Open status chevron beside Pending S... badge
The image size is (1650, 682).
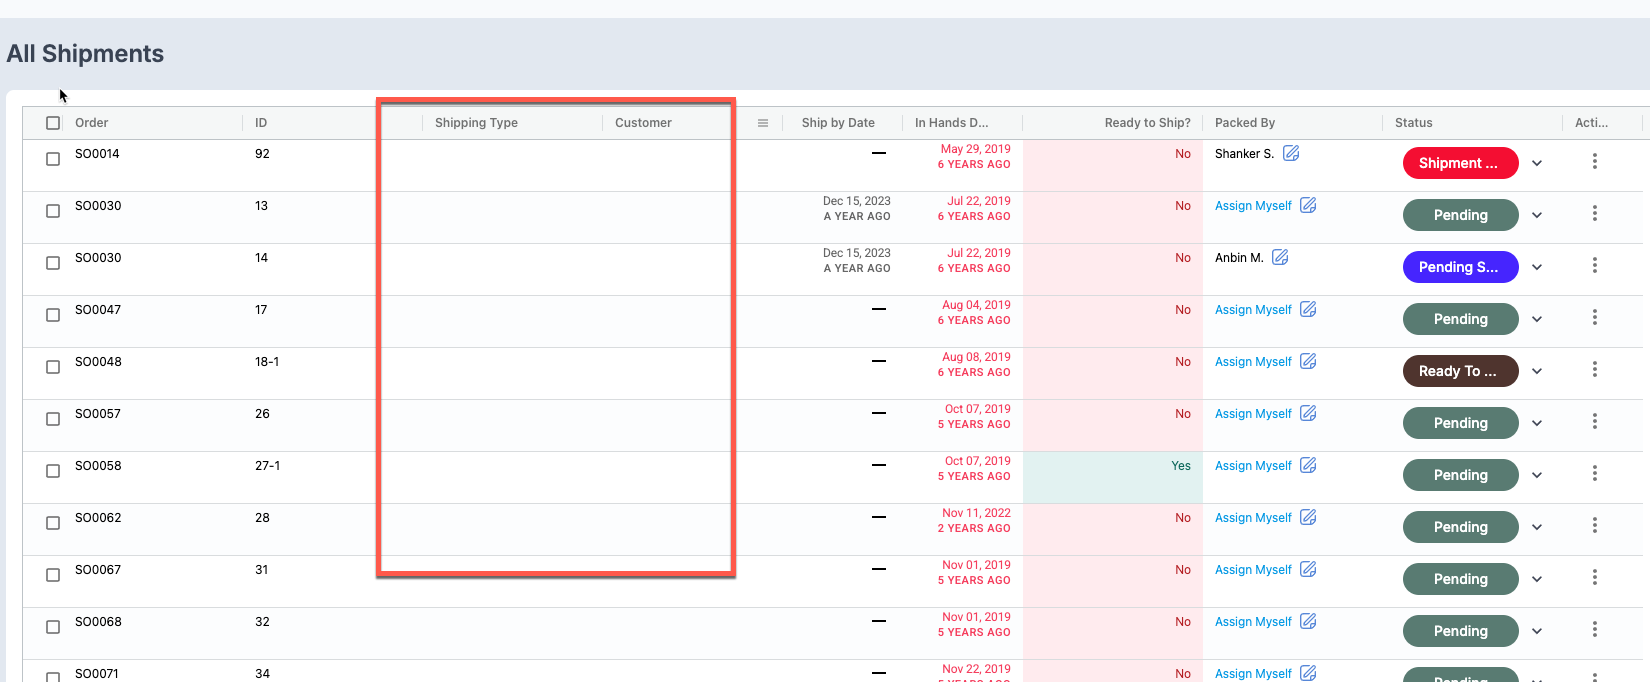(1537, 267)
